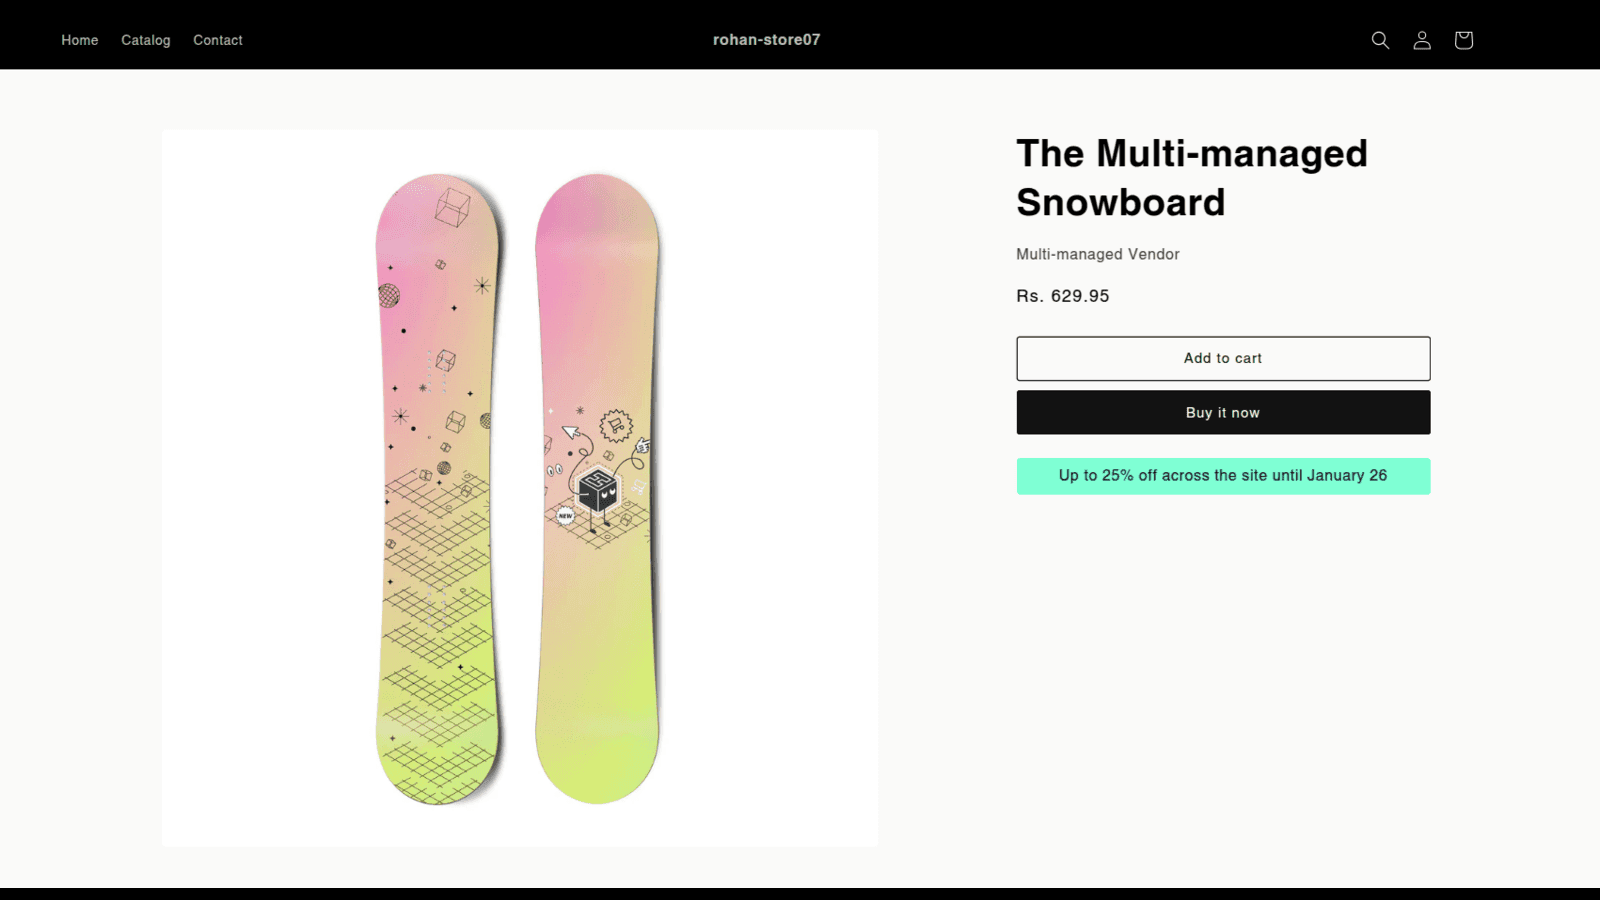Viewport: 1600px width, 900px height.
Task: Open the search icon in header
Action: click(x=1380, y=40)
